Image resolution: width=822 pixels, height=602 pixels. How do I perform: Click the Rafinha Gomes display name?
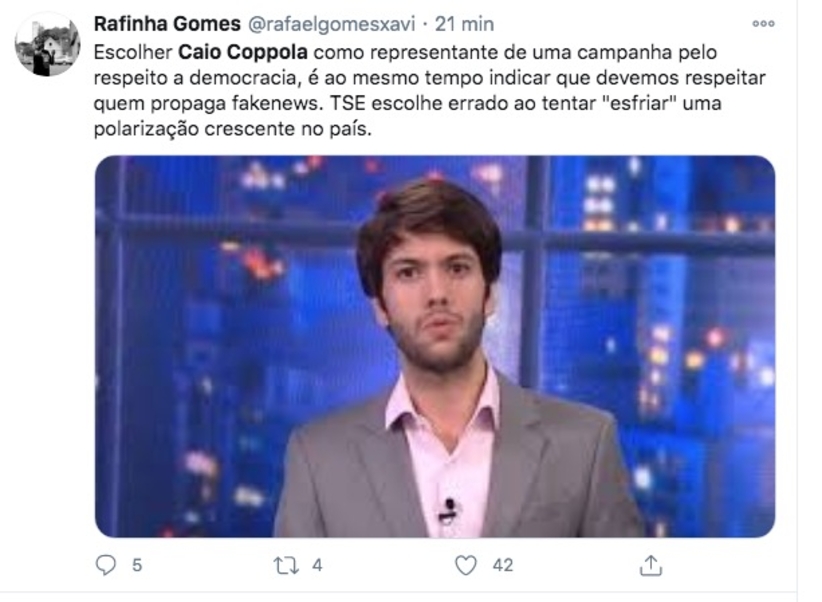point(167,24)
